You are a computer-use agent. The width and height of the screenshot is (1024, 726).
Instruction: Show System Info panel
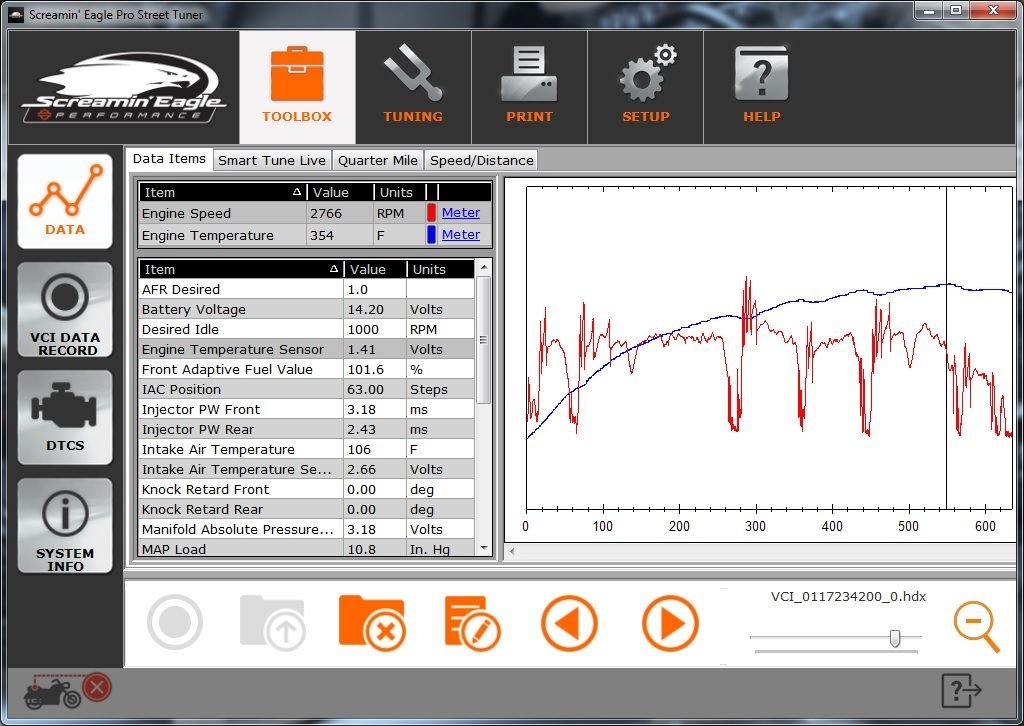[x=65, y=525]
